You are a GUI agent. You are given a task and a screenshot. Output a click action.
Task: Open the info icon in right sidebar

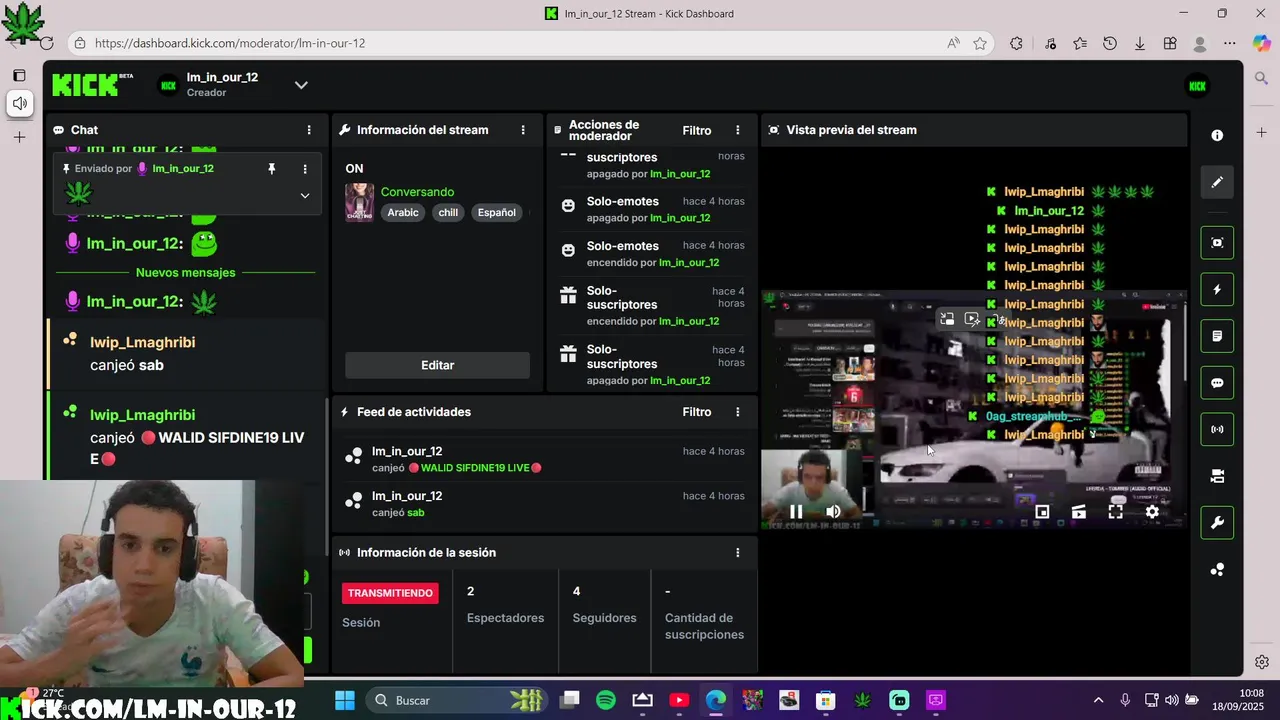click(1217, 135)
